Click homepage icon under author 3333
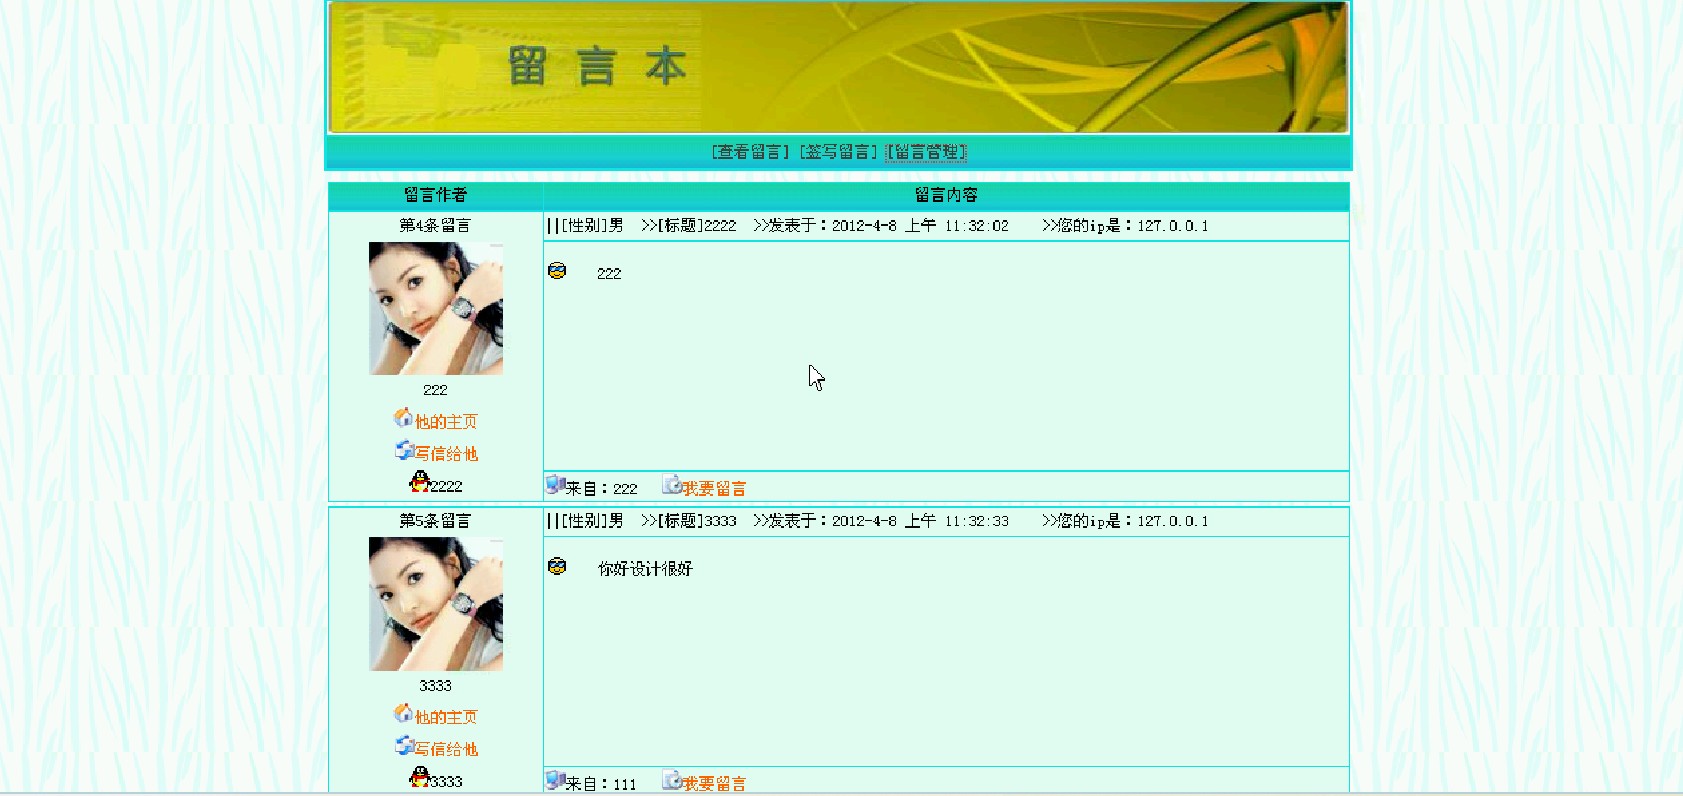 tap(403, 713)
